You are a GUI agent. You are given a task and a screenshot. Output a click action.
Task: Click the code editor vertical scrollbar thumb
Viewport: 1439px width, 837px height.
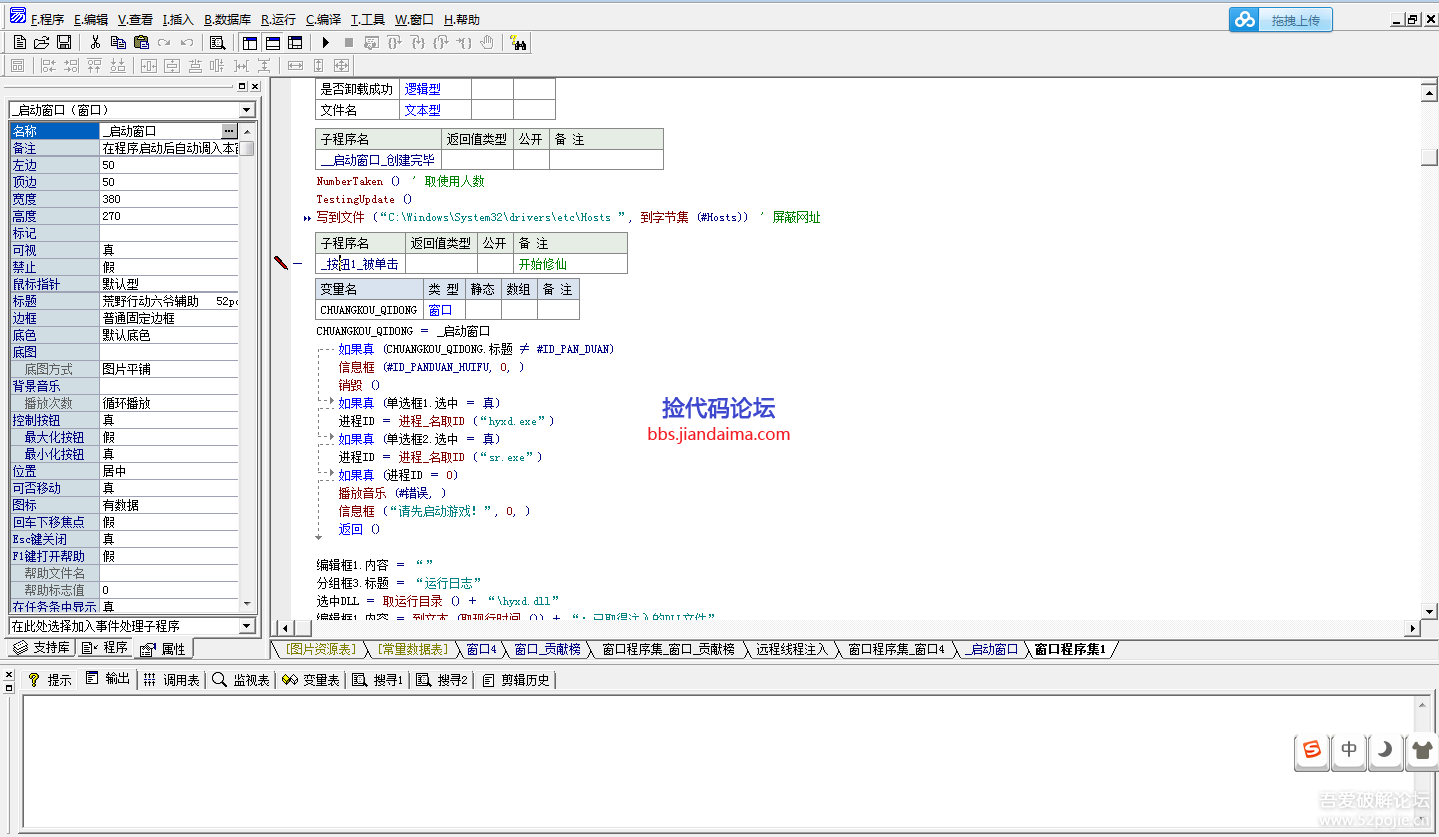click(1430, 158)
